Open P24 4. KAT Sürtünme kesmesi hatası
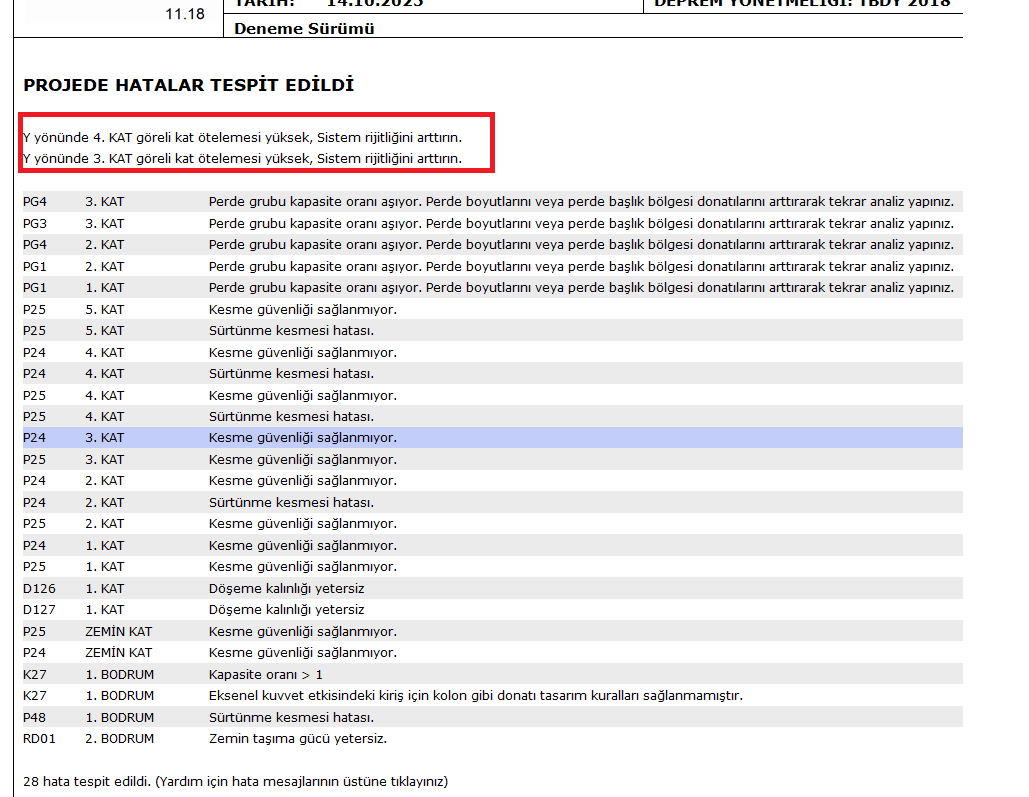 point(291,374)
